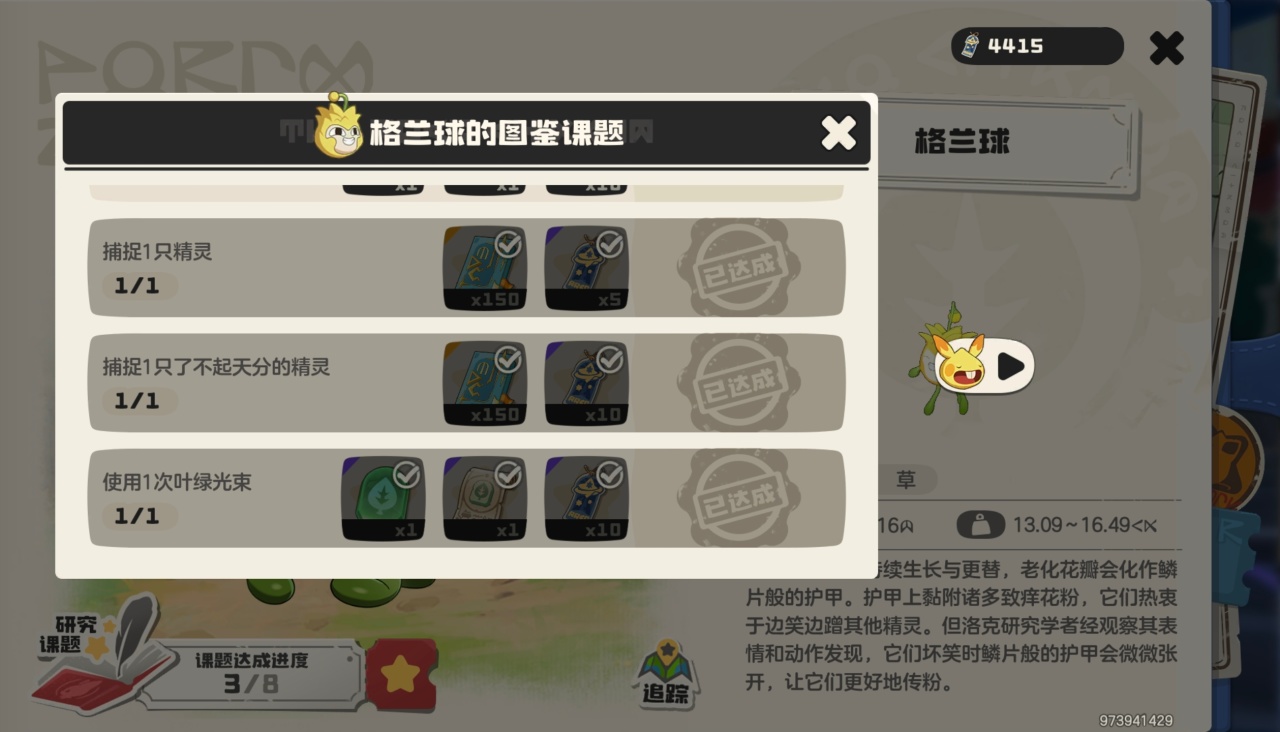Click the 格兰球 avatar in popup title
The image size is (1280, 732).
338,126
